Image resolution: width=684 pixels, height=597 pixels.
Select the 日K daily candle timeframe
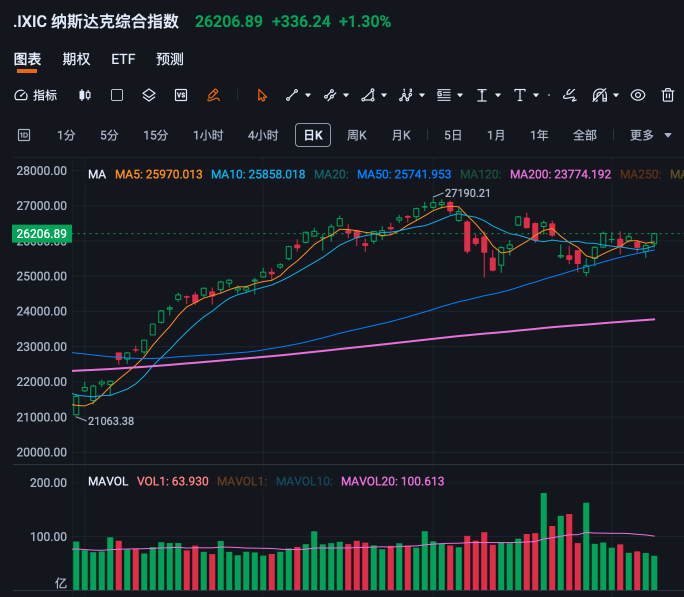tap(313, 135)
